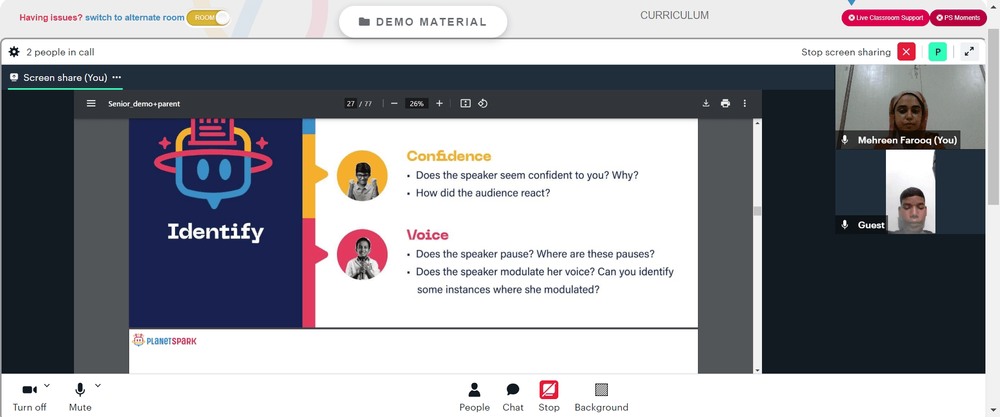Click the PDF vertical scrollbar thumb
This screenshot has width=1000, height=417.
pos(757,211)
